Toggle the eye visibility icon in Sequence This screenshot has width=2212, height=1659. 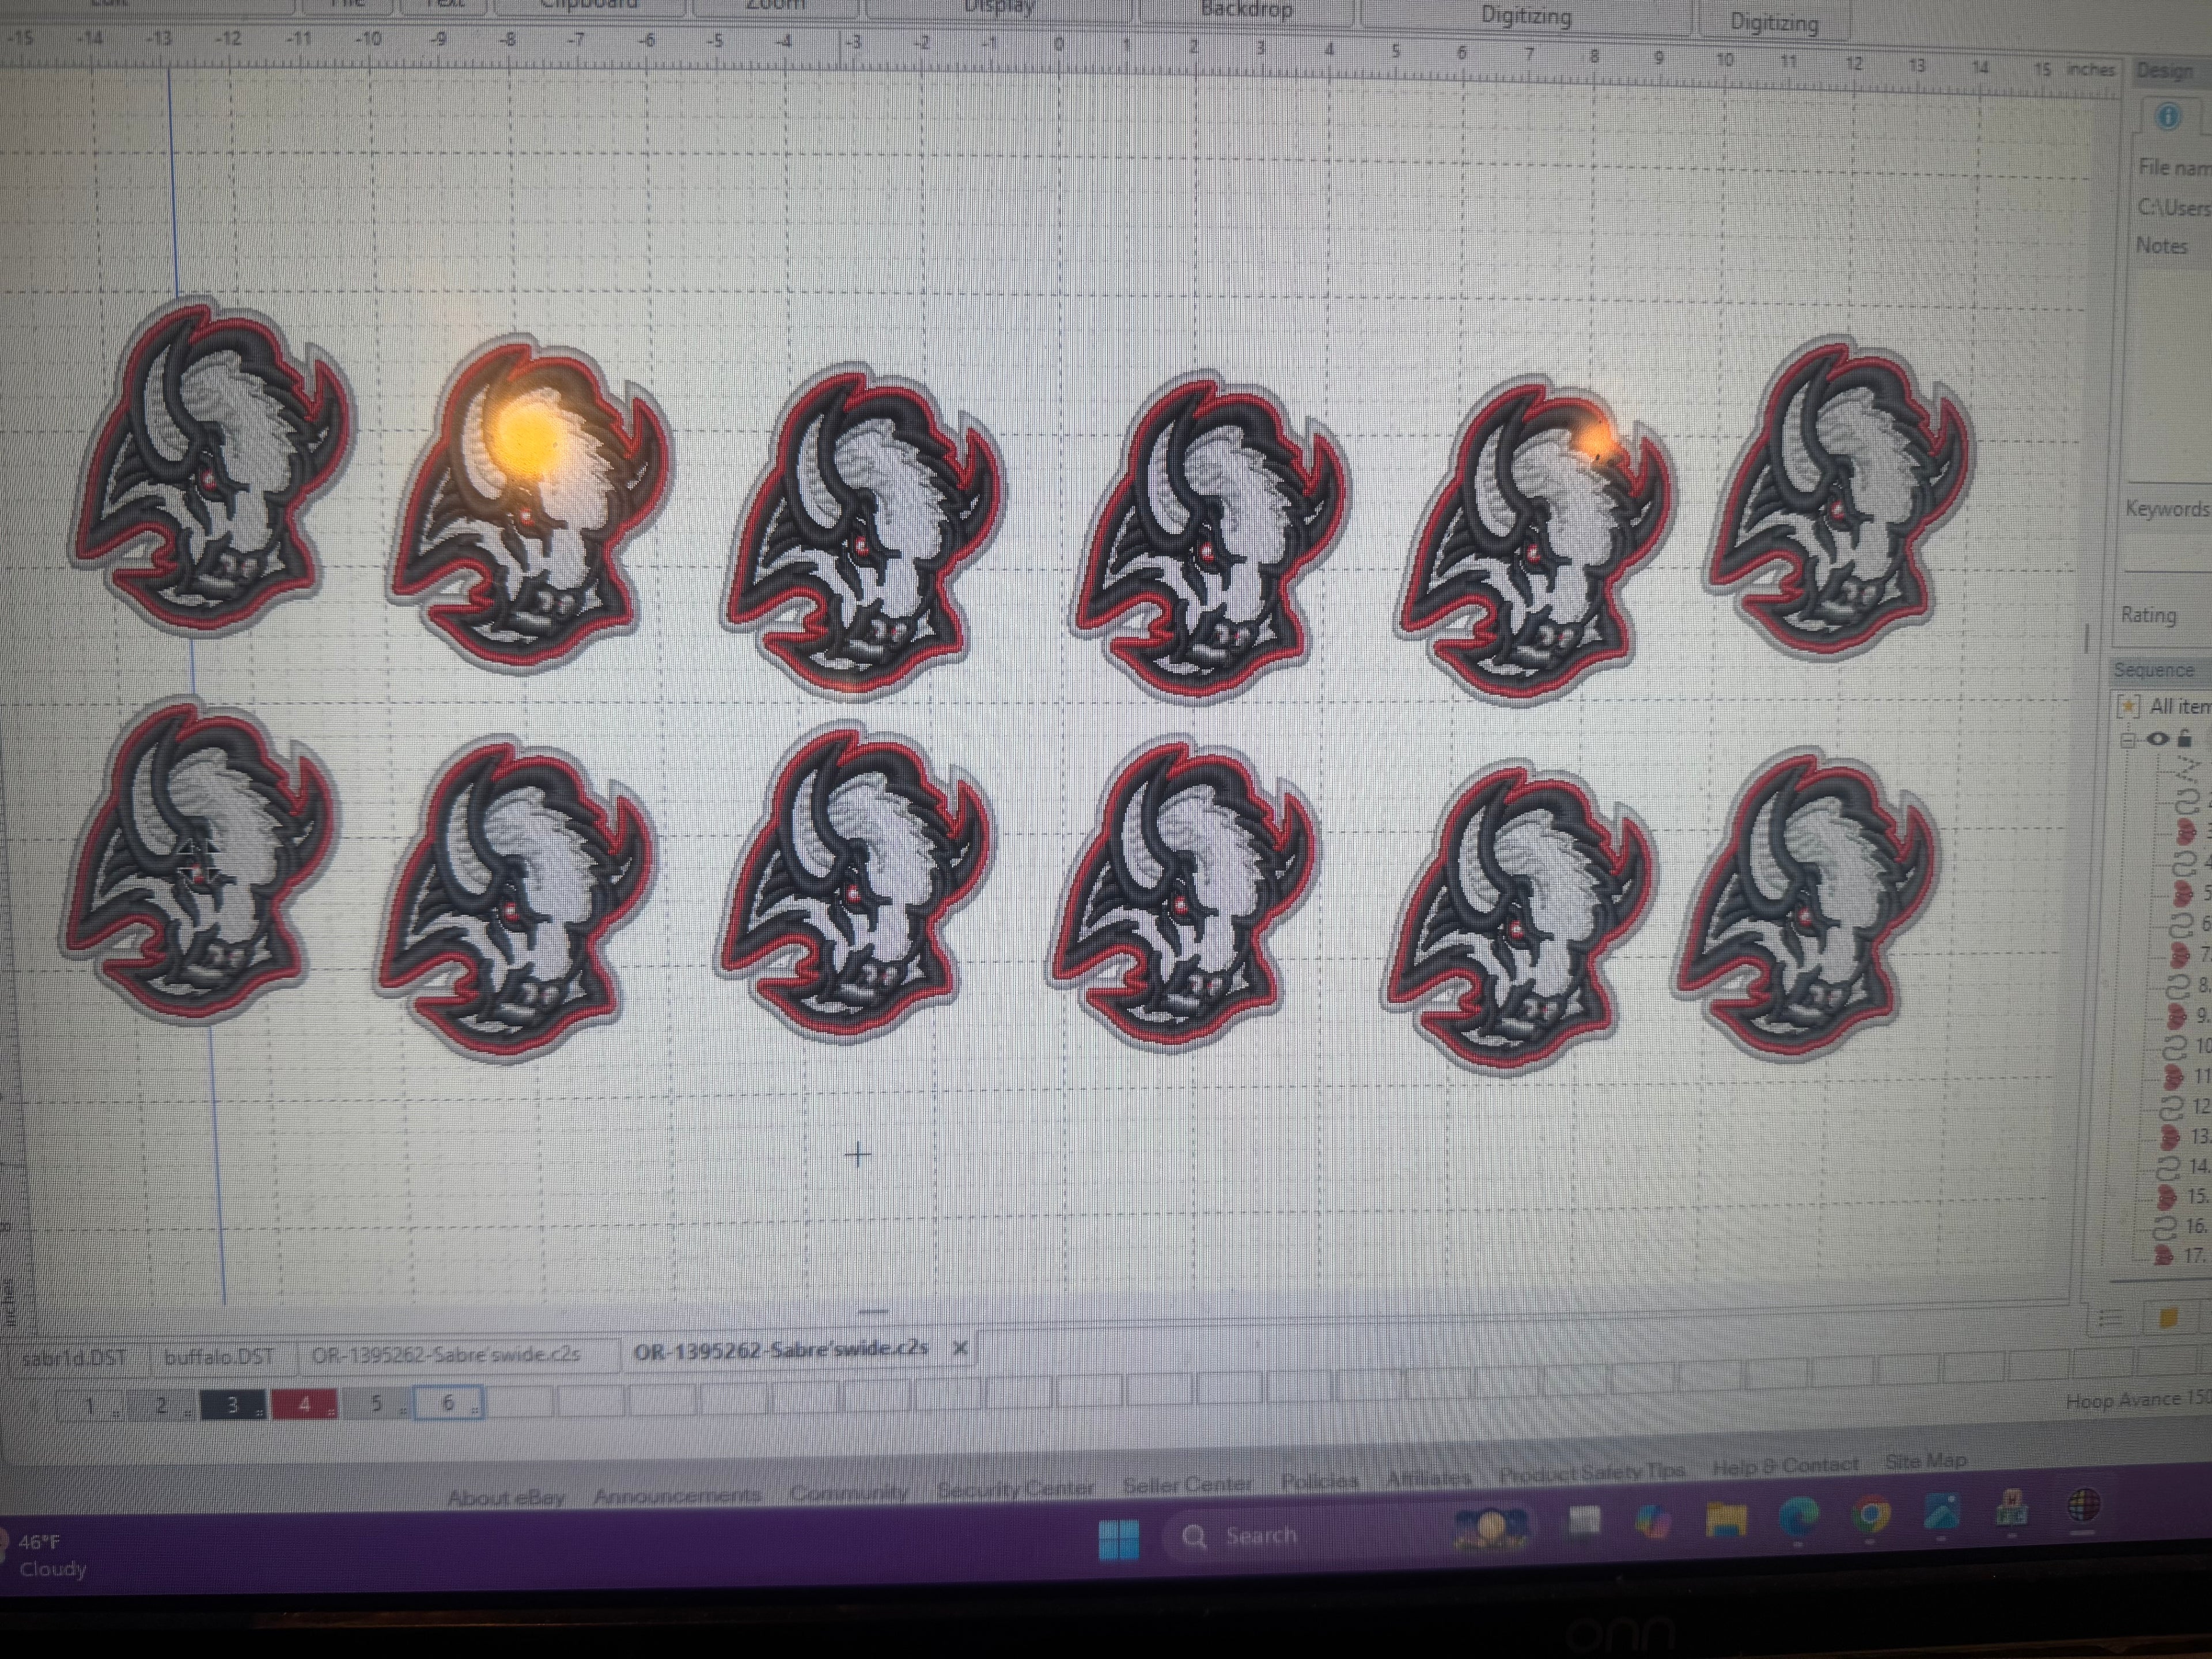click(x=2157, y=739)
